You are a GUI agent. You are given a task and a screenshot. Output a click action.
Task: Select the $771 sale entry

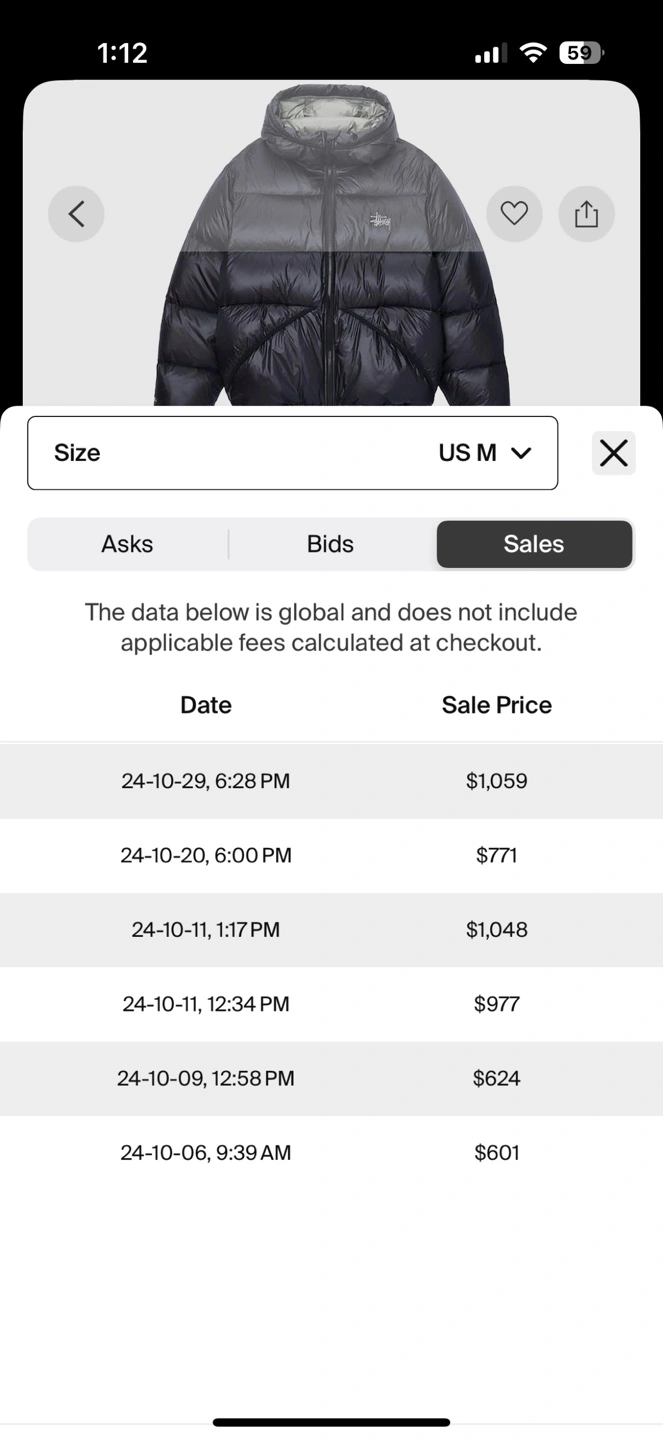pos(497,855)
